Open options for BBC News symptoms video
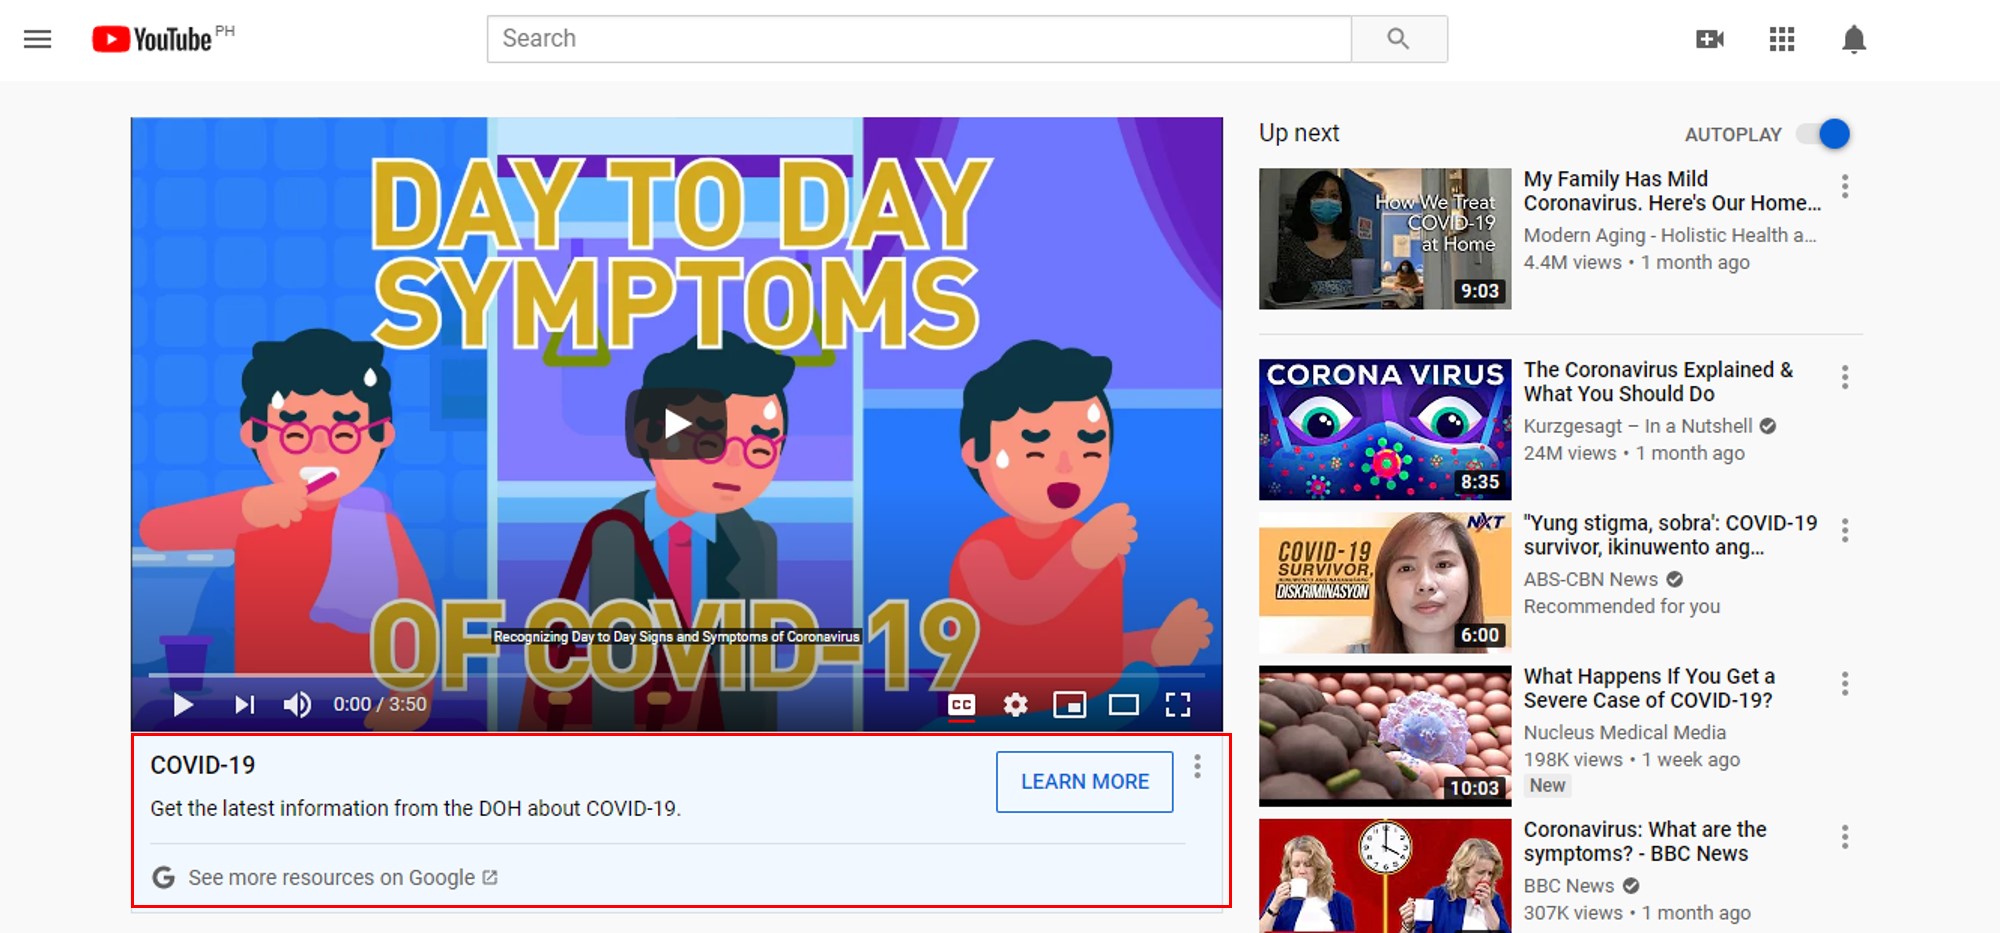This screenshot has height=933, width=2000. 1845,837
